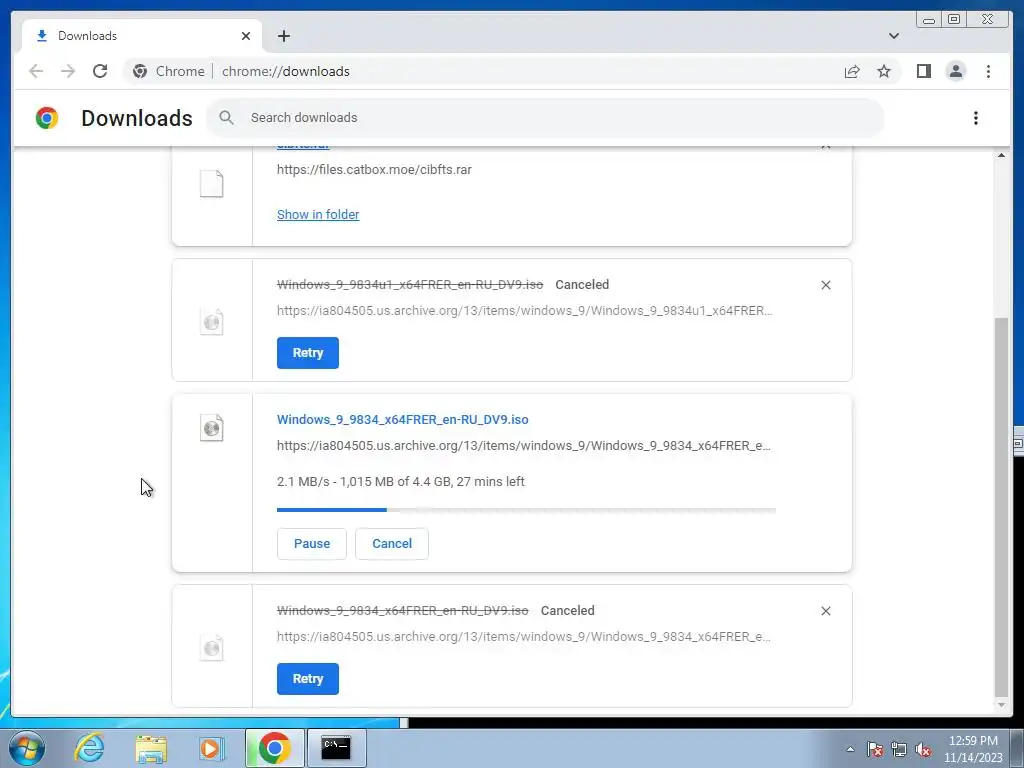Open Windows Explorer from taskbar
The height and width of the screenshot is (768, 1024).
coord(151,749)
